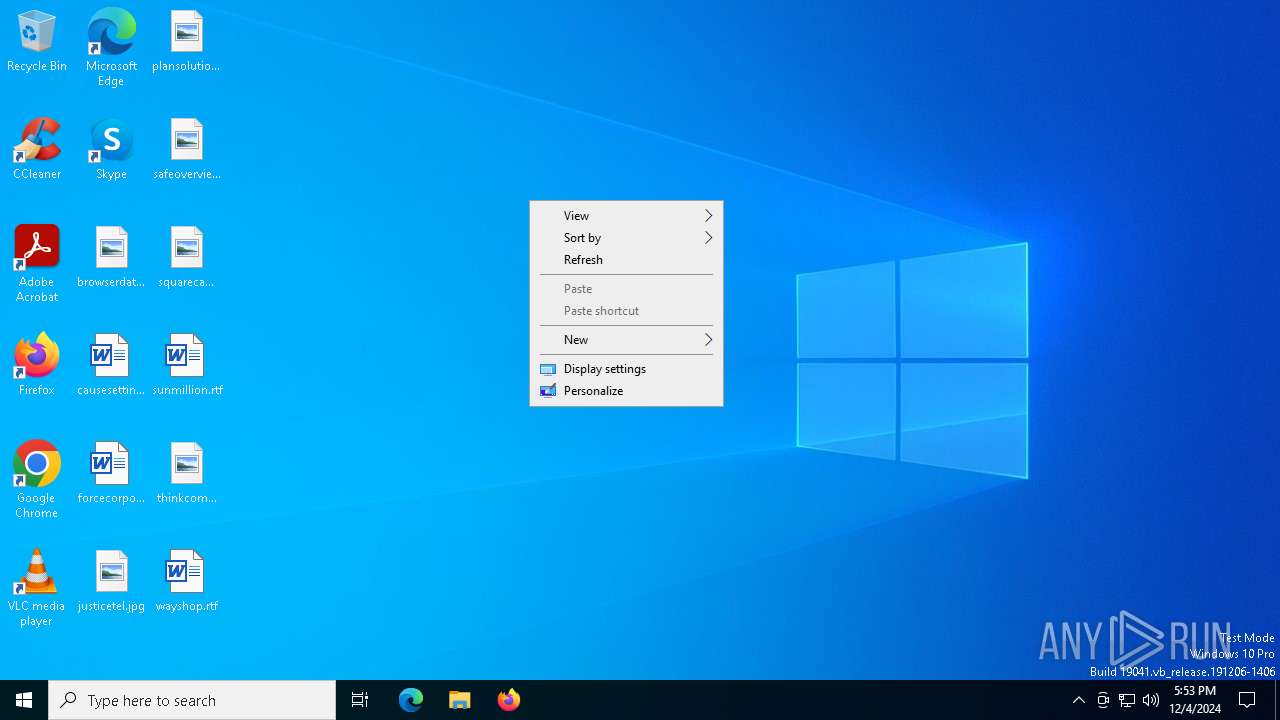Select the browserdat... image file

[x=111, y=258]
